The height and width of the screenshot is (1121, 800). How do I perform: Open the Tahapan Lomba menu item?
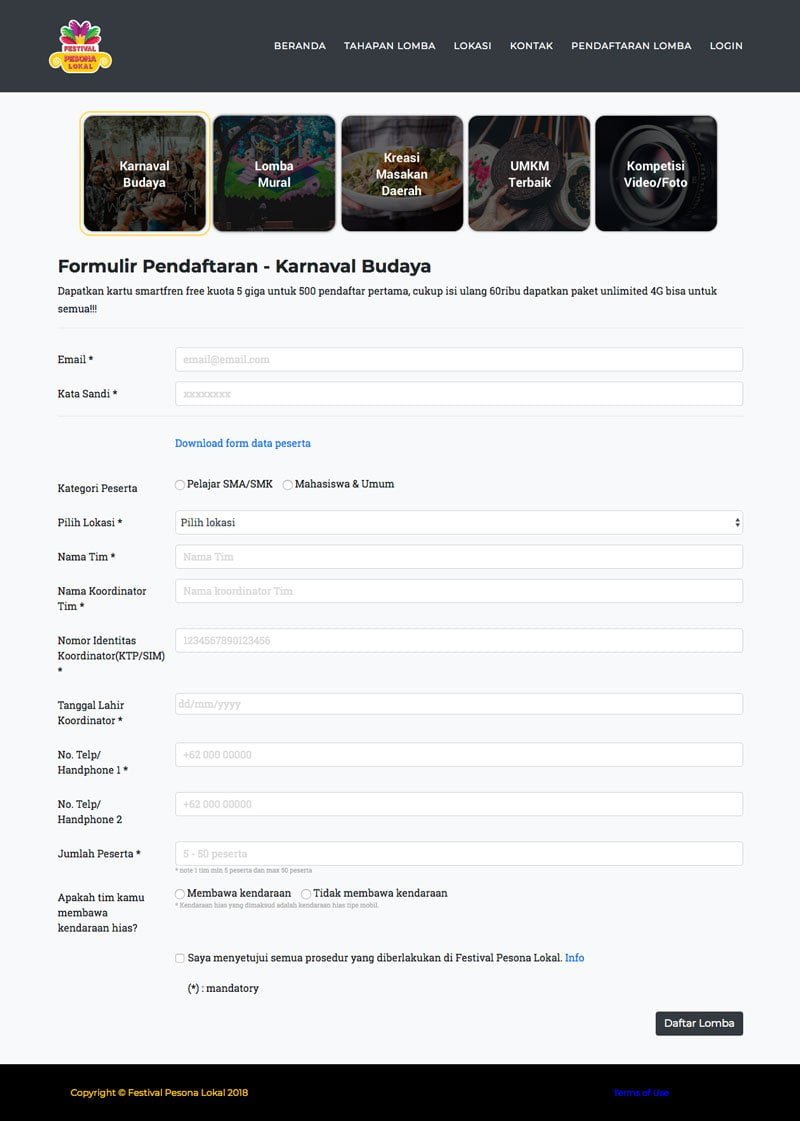pyautogui.click(x=390, y=46)
